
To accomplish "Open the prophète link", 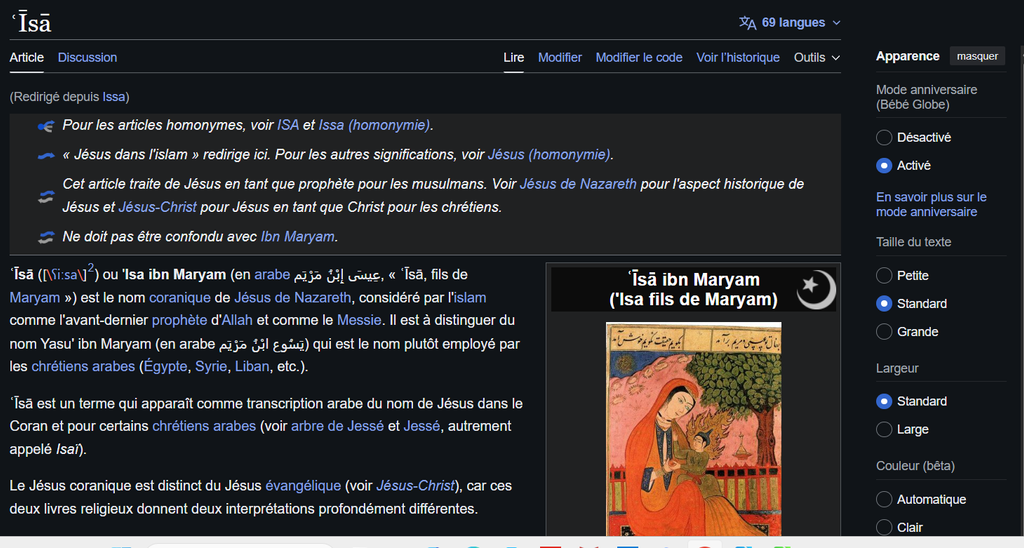I will (180, 320).
